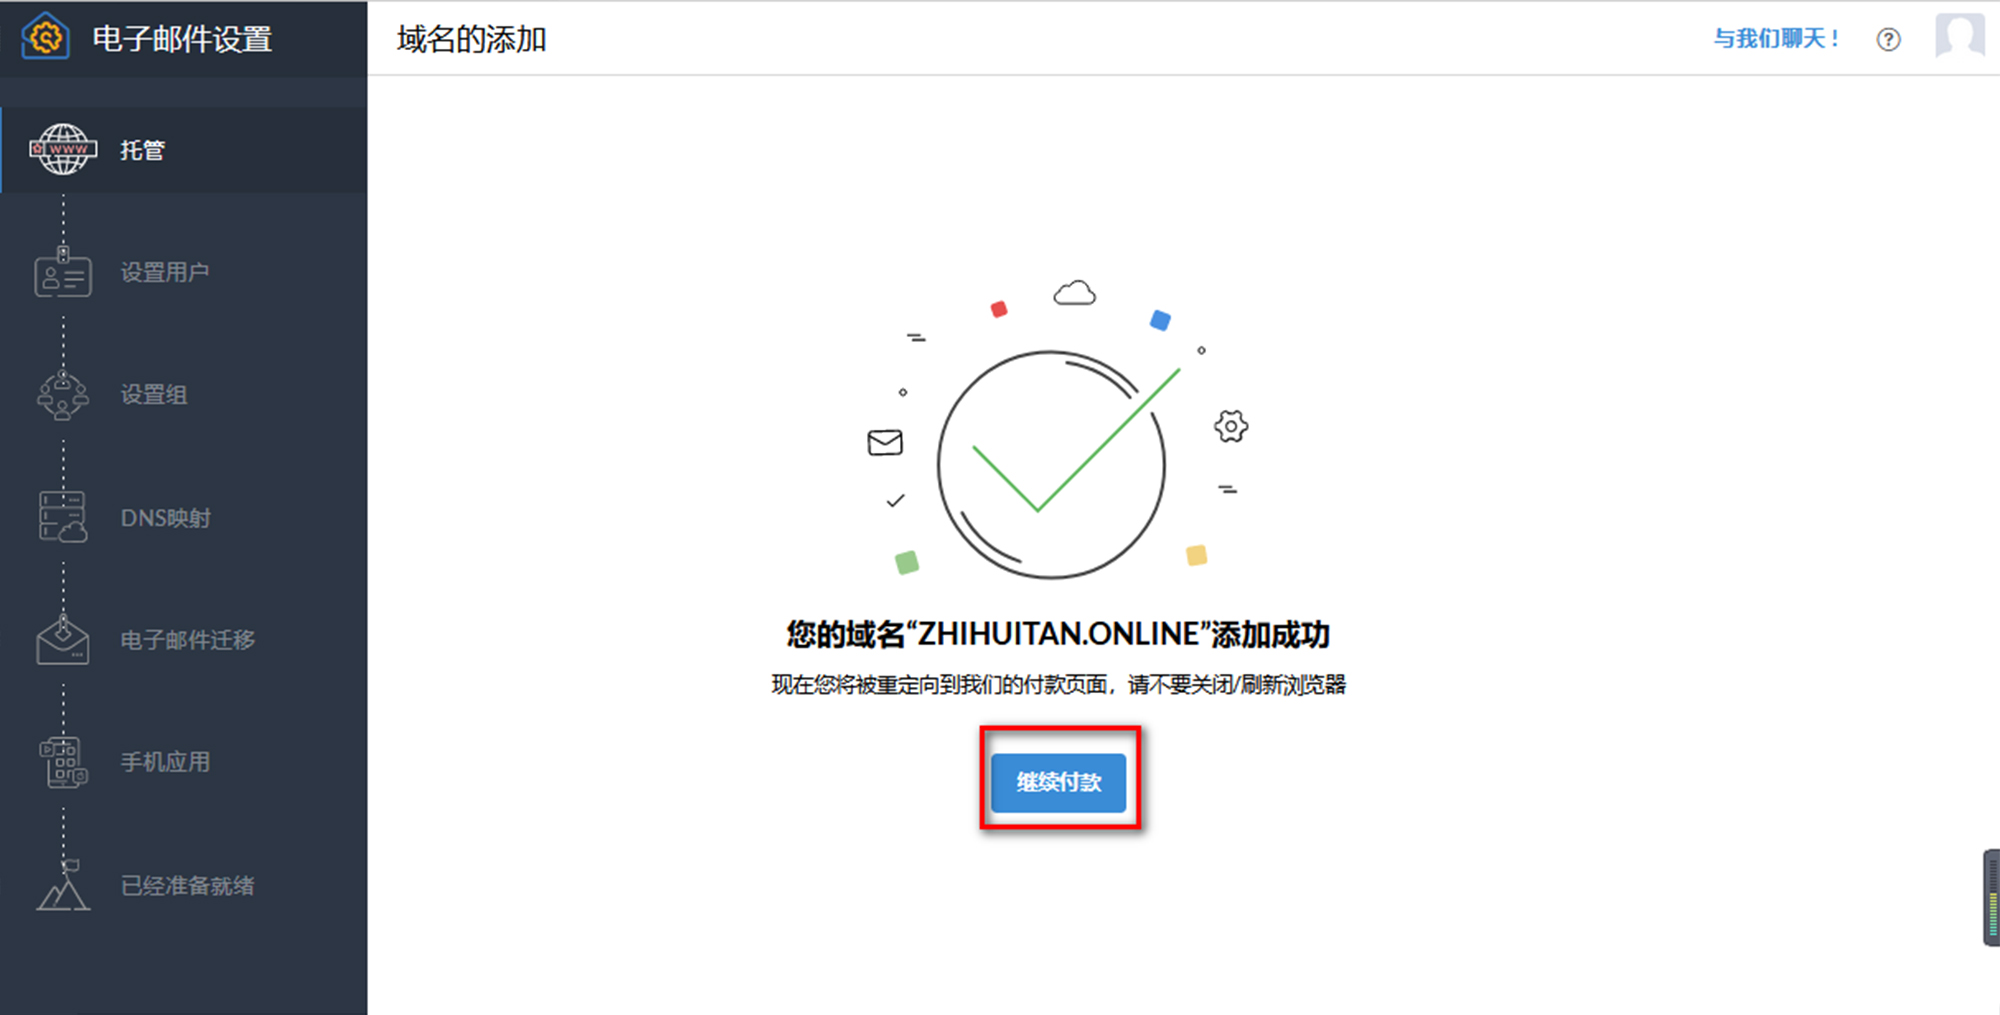Go to the 手机应用 step
This screenshot has height=1015, width=2000.
pos(184,762)
